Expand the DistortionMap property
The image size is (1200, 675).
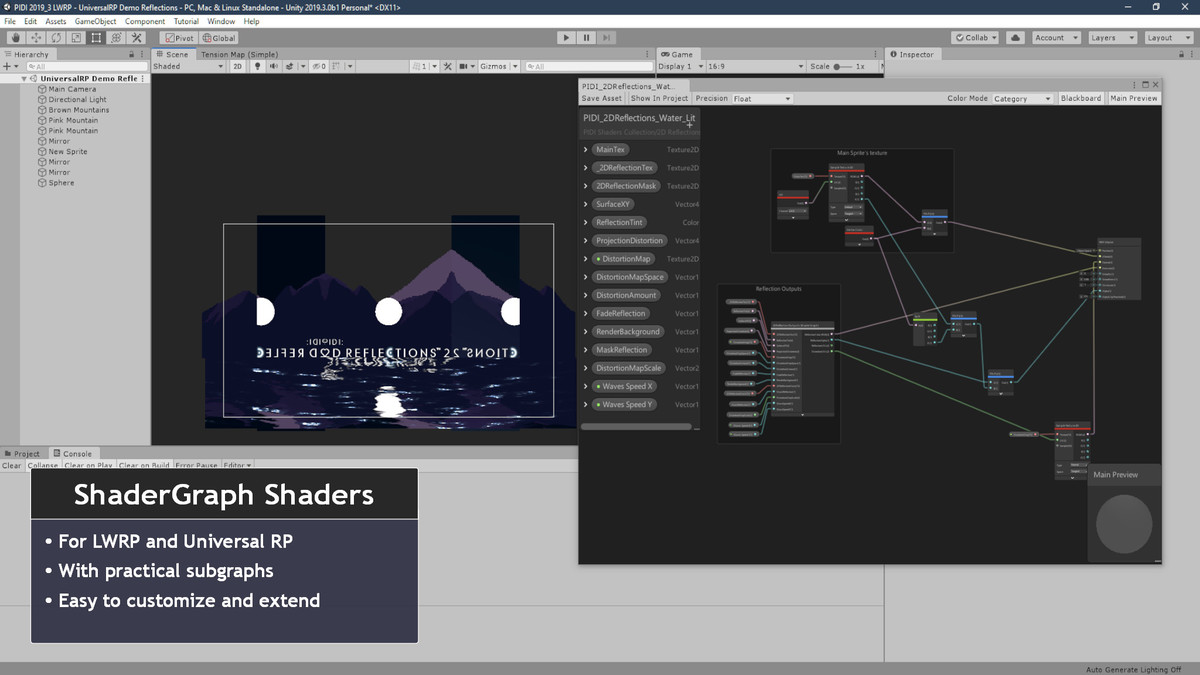(586, 259)
